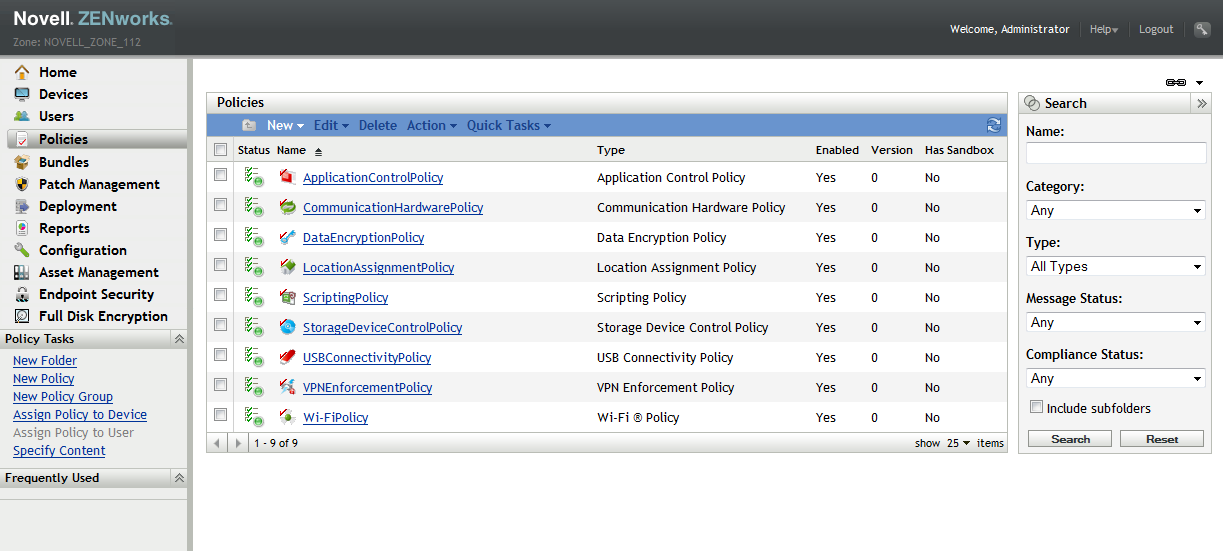Collapse the Policy Tasks panel
The image size is (1223, 551).
(x=179, y=339)
